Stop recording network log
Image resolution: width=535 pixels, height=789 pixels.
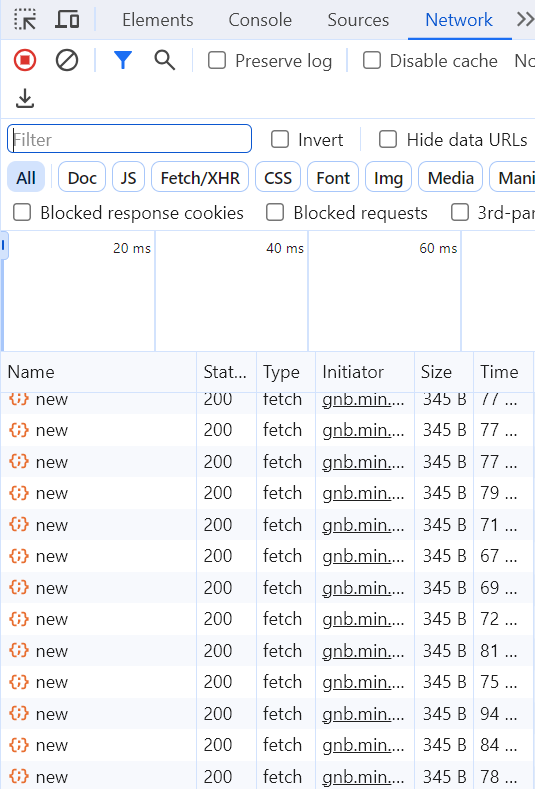point(25,60)
